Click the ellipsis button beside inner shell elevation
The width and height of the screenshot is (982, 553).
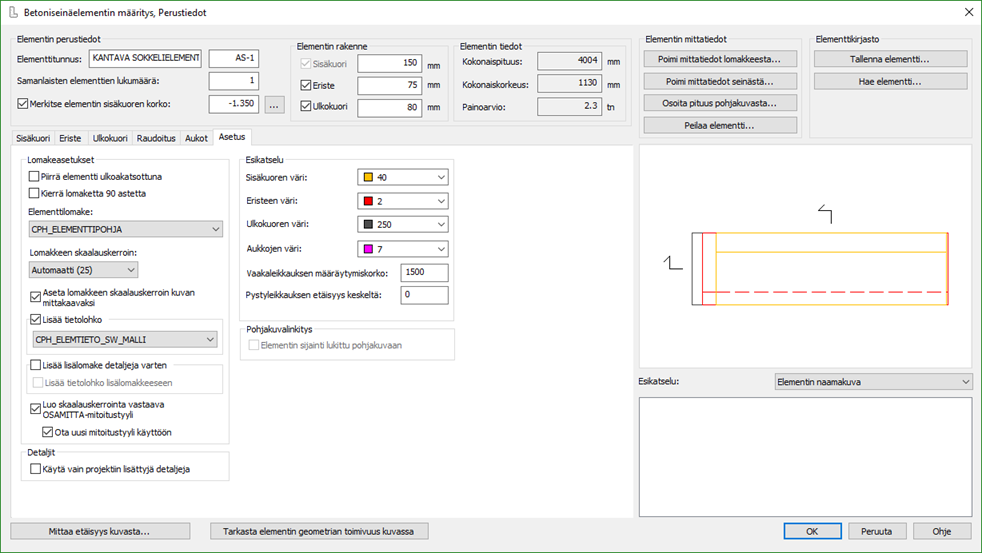click(275, 104)
